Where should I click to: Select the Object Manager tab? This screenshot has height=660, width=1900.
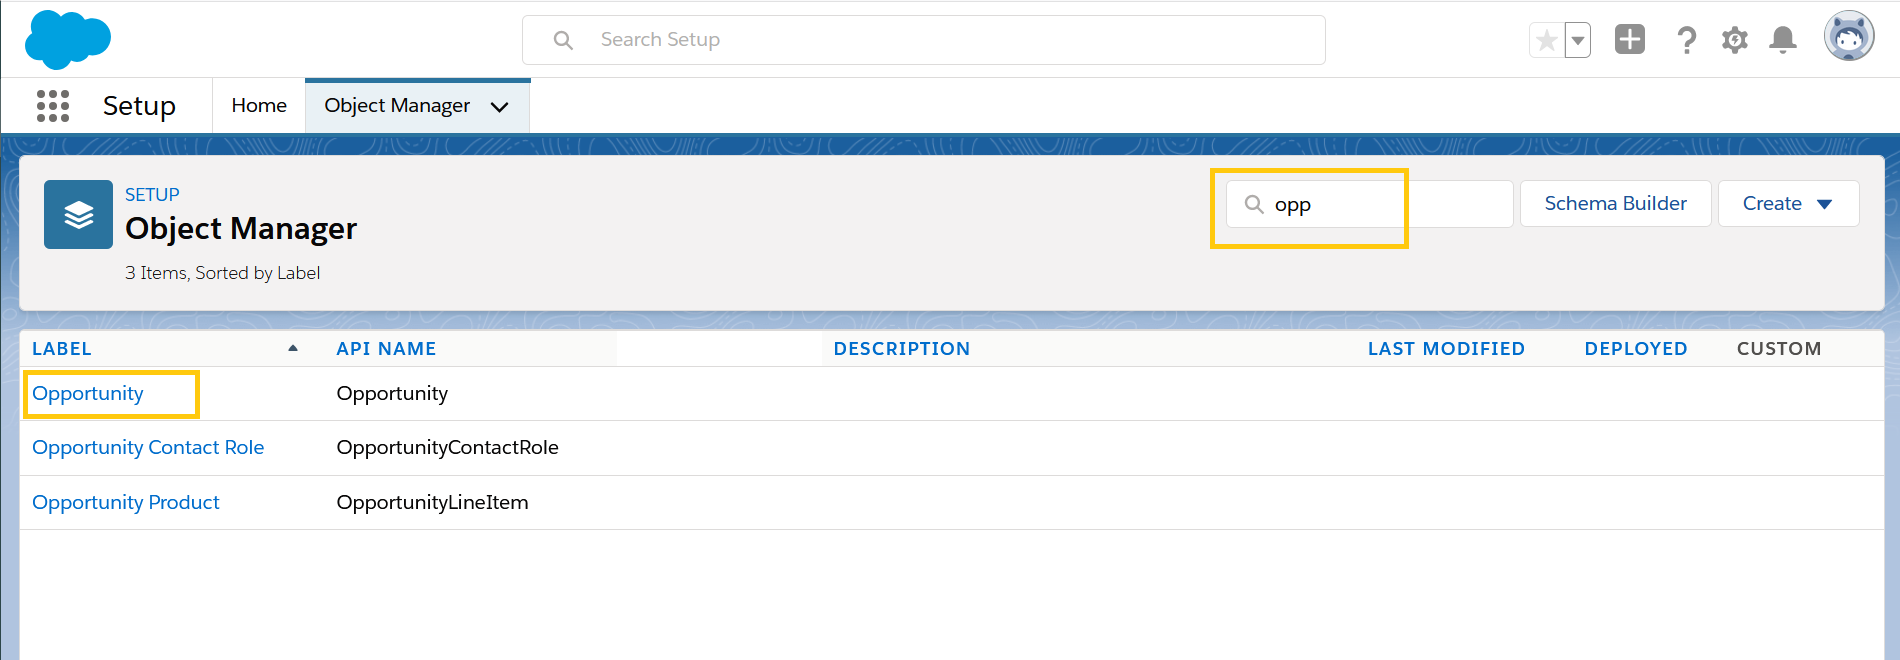click(397, 106)
